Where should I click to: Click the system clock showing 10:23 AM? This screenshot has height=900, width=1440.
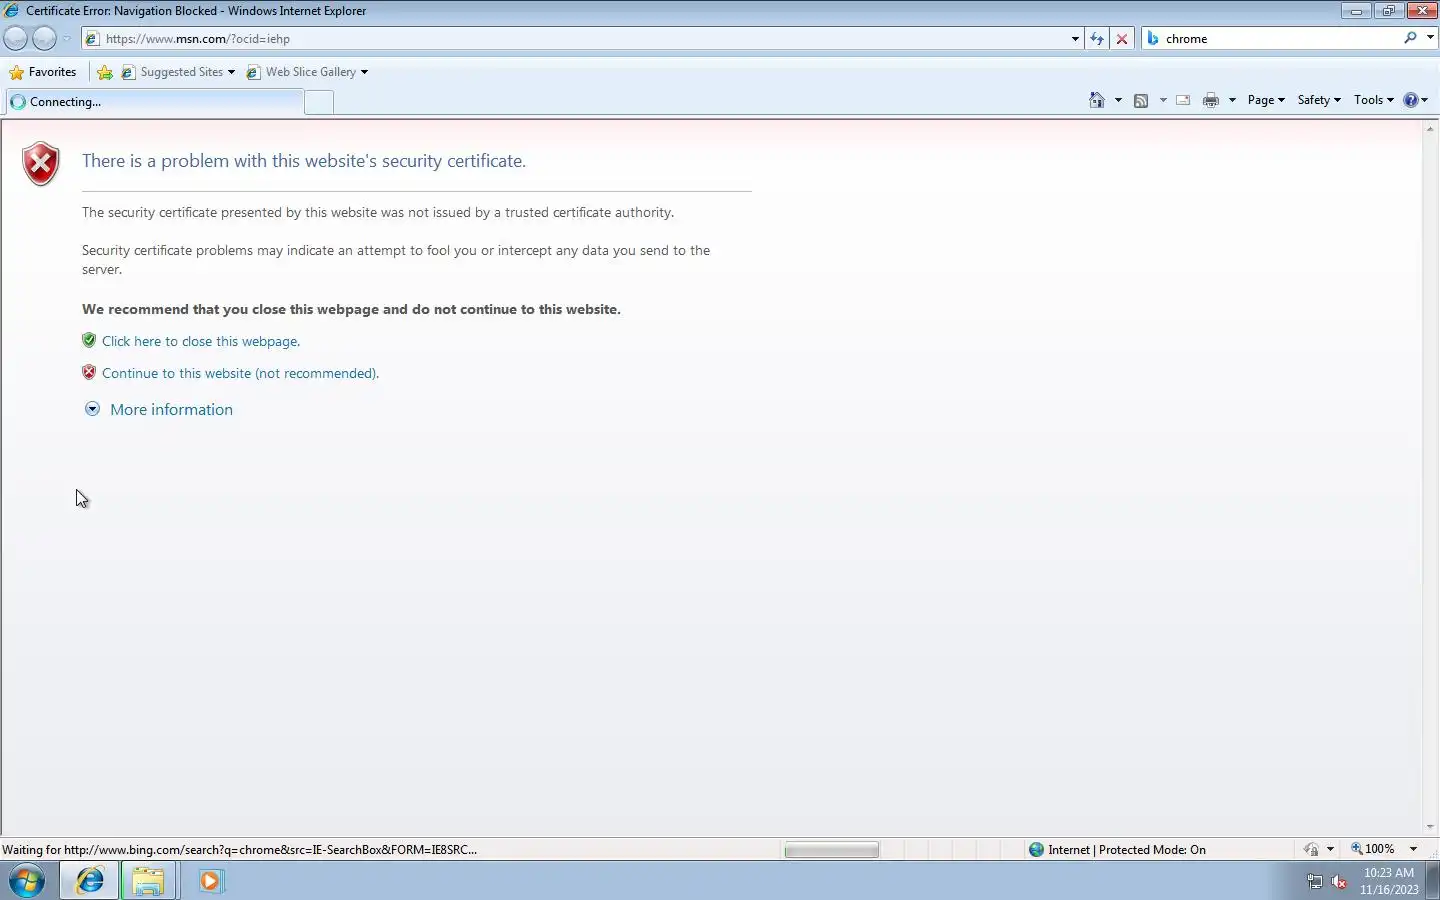coord(1389,881)
